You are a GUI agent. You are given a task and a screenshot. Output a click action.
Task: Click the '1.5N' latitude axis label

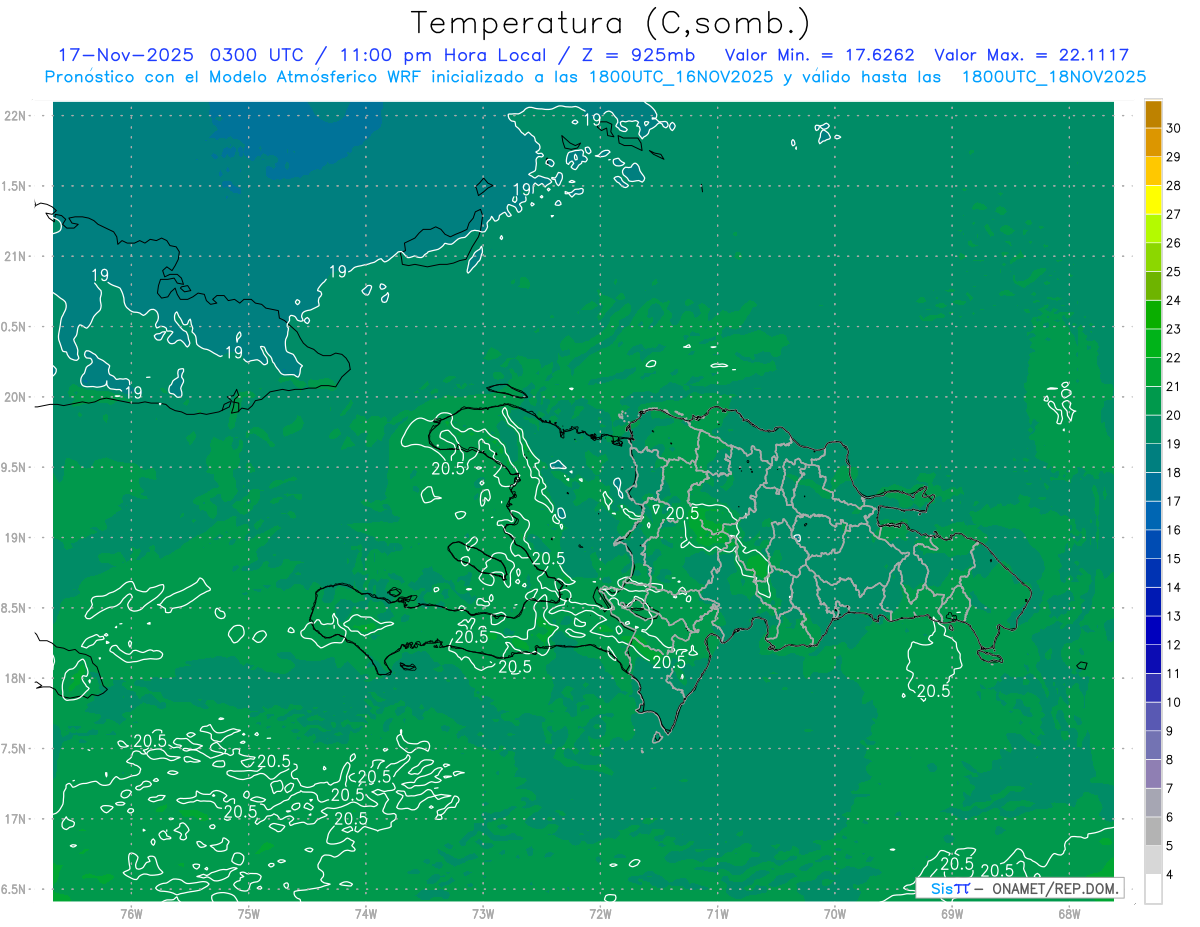pyautogui.click(x=15, y=186)
